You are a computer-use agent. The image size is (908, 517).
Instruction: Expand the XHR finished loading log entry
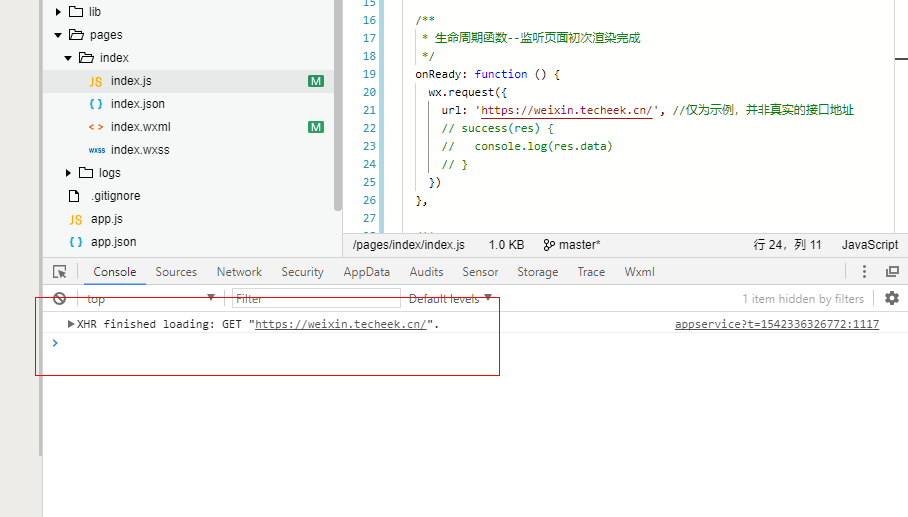pyautogui.click(x=71, y=324)
